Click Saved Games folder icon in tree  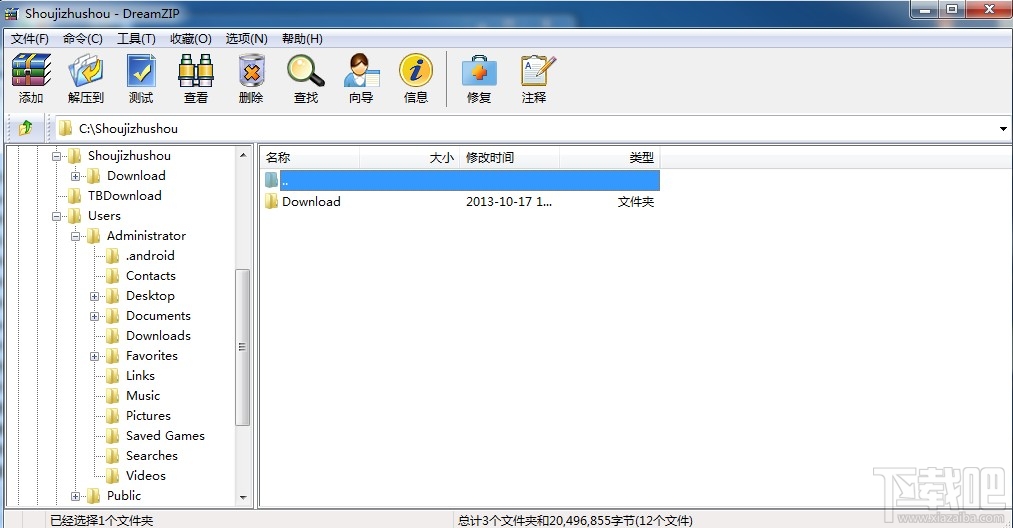112,436
